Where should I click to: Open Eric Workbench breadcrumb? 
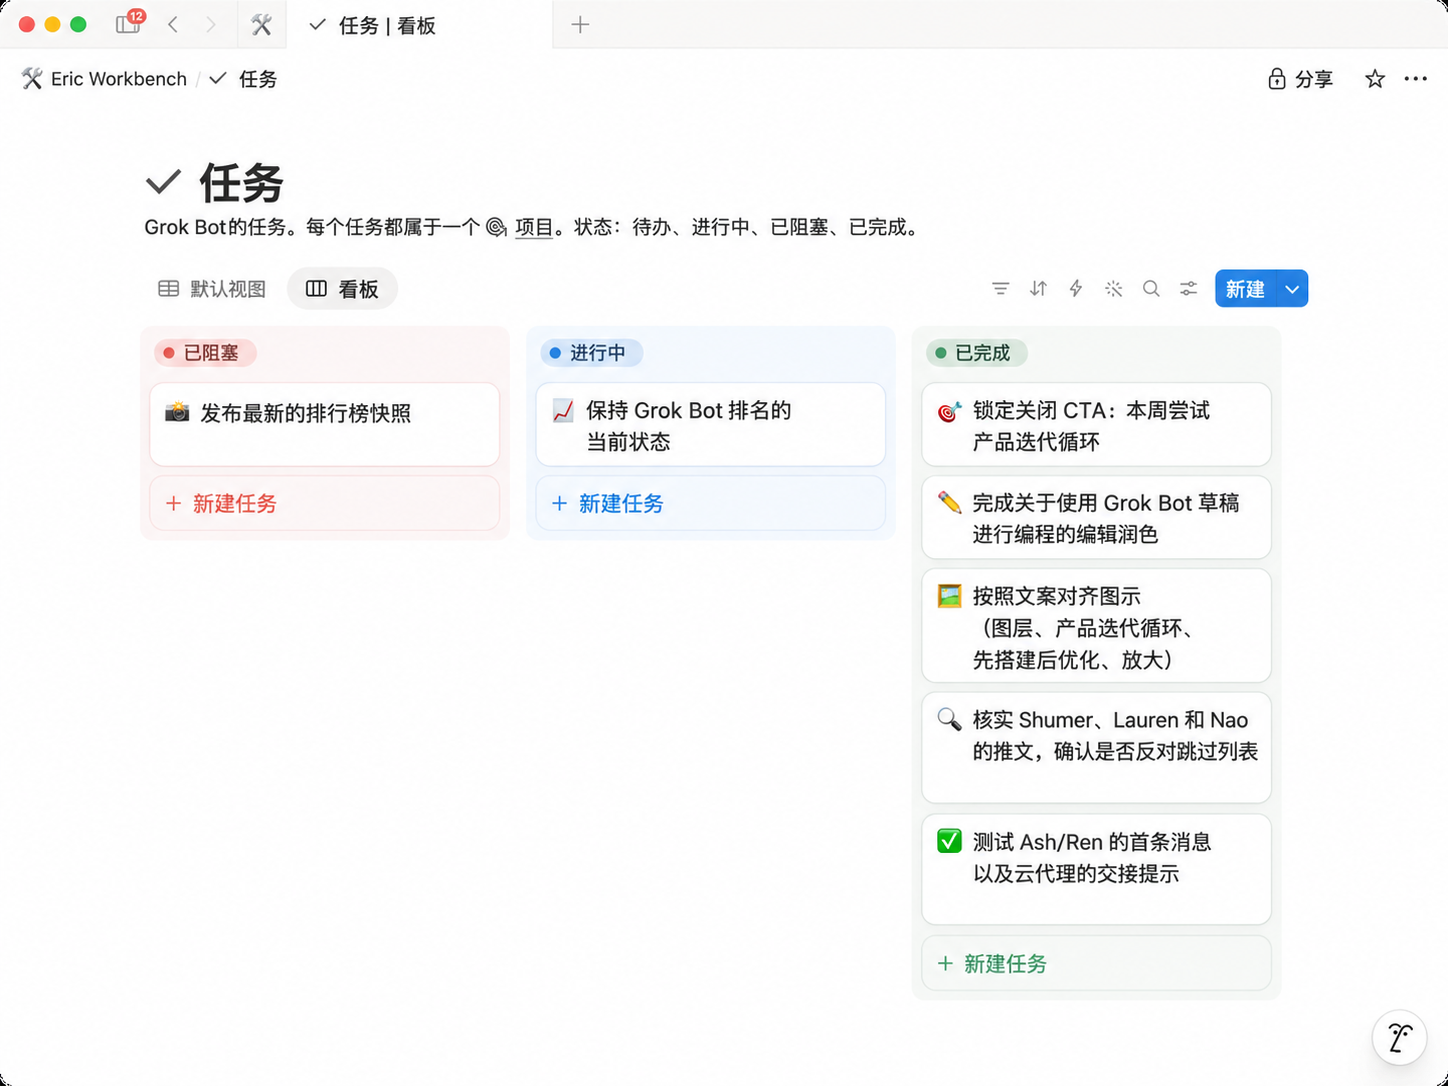pyautogui.click(x=104, y=79)
